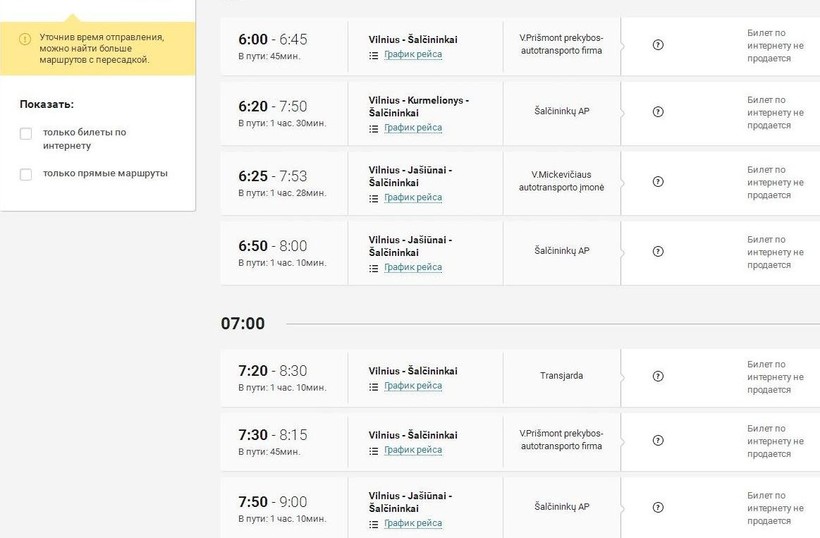Click the yellow info warning icon

coord(26,40)
